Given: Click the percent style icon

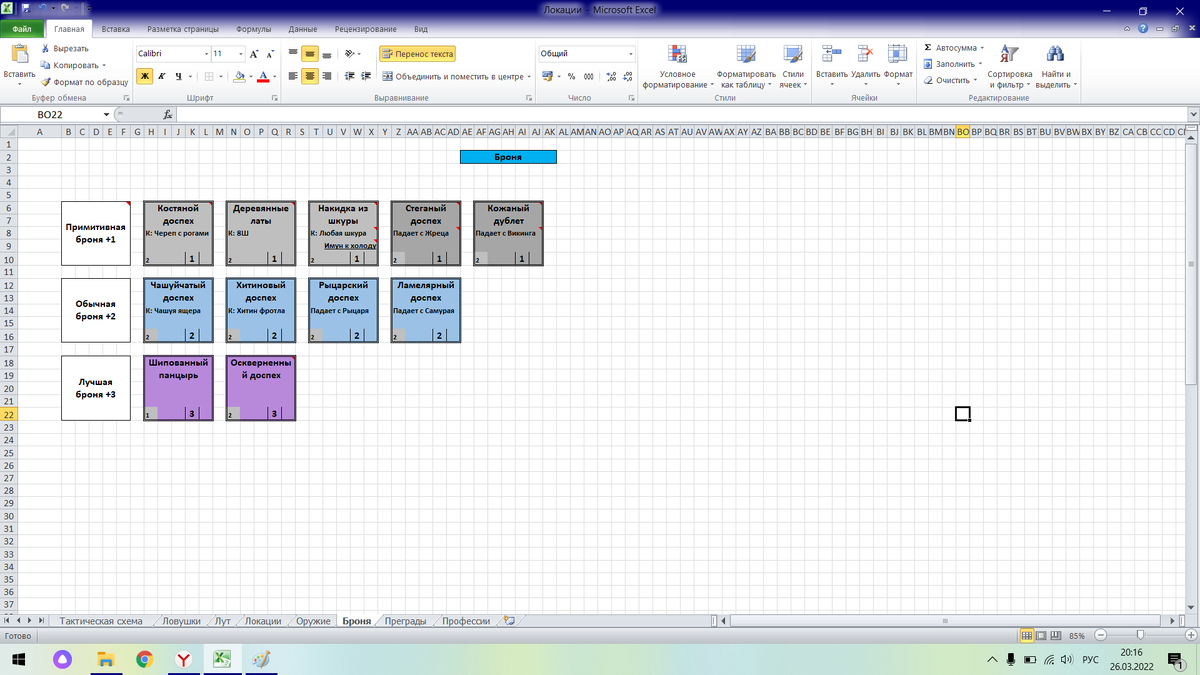Looking at the screenshot, I should point(571,76).
